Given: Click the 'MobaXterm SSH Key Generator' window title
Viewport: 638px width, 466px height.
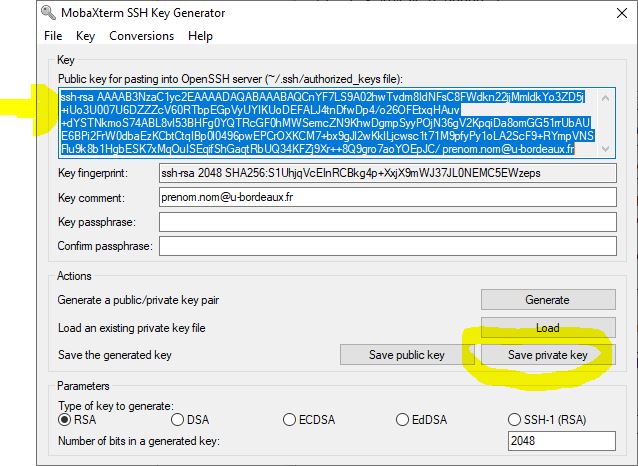Looking at the screenshot, I should 143,13.
